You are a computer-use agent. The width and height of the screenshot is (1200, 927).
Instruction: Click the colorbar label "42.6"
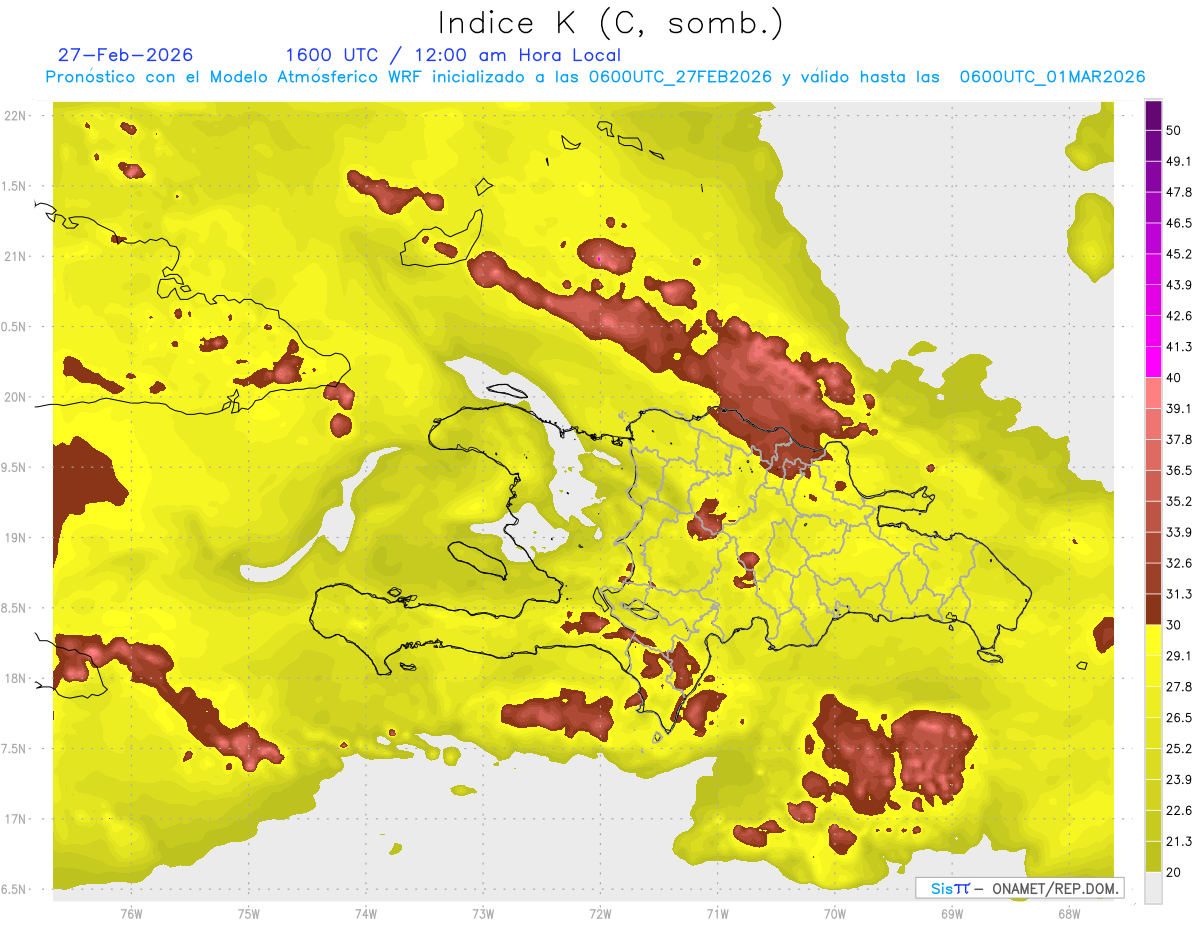[x=1179, y=316]
